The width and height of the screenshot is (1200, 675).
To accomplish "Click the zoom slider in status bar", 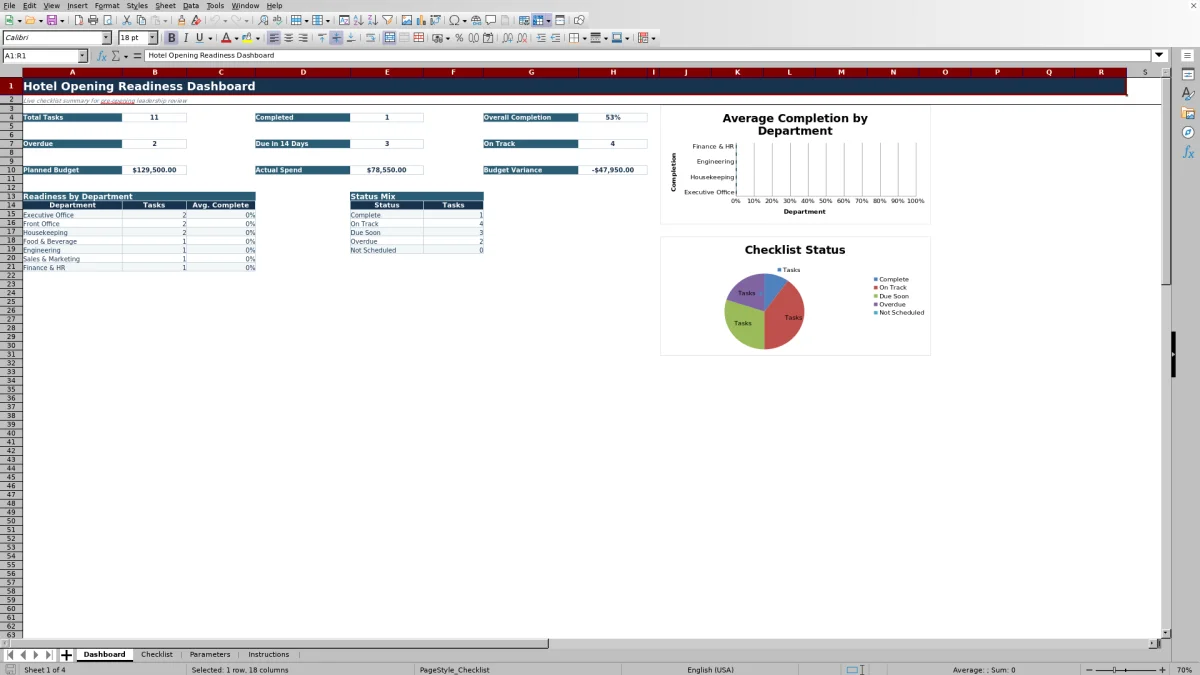I will 1125,670.
